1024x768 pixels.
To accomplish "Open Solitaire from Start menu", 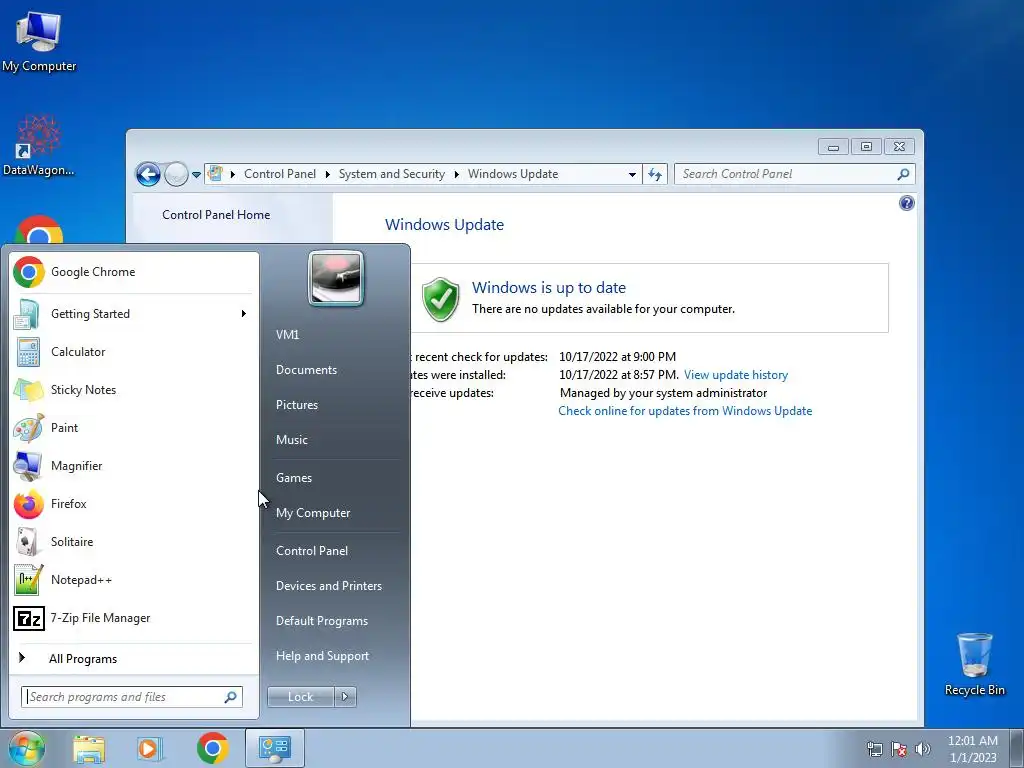I will (134, 541).
